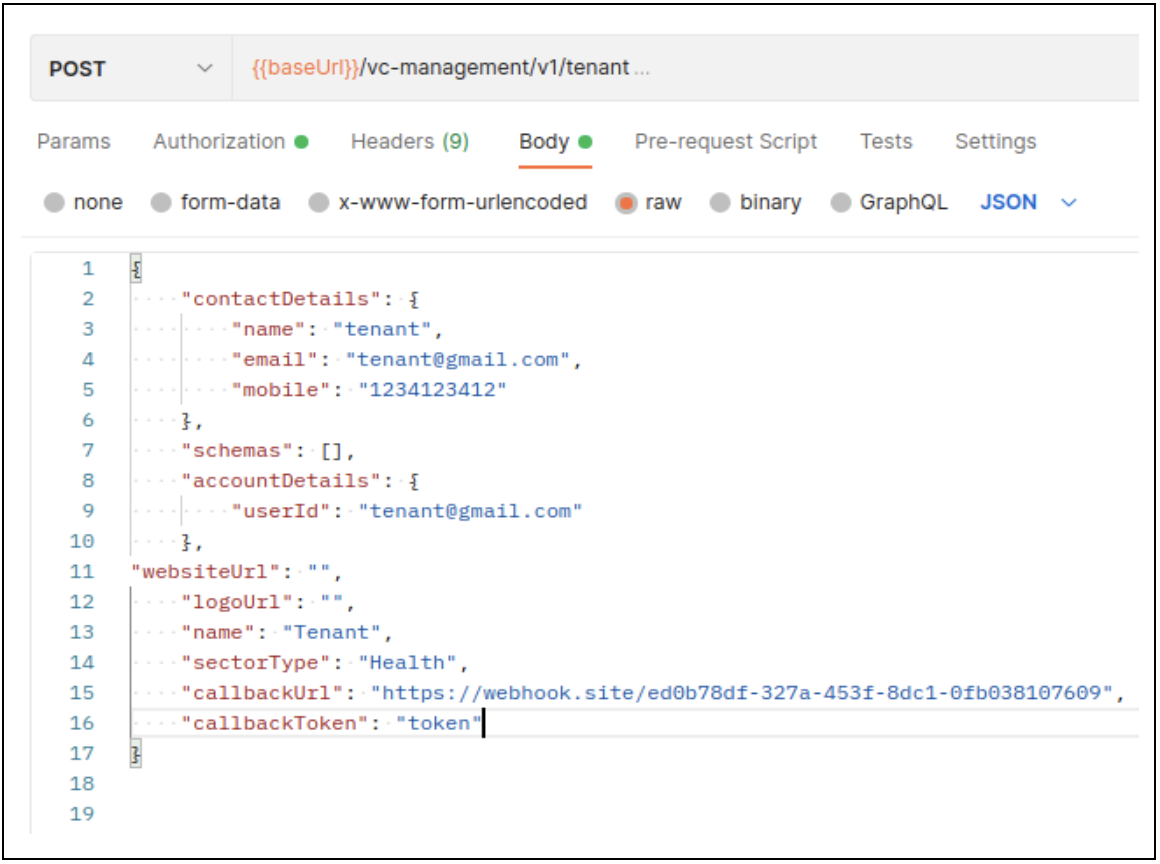Open the POST method dropdown
Screen dimensions: 1160x864
pos(130,69)
